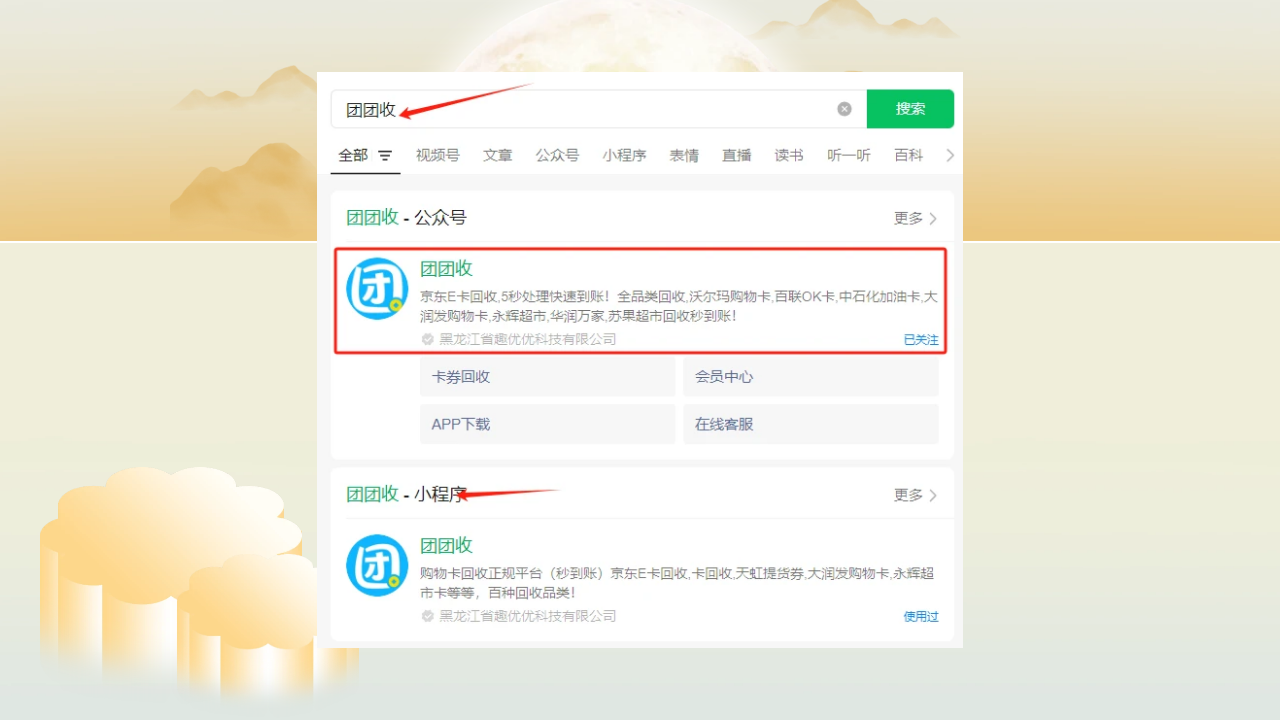
Task: Click the official account description starting 京东E卡回收,5秒处理
Action: (679, 306)
